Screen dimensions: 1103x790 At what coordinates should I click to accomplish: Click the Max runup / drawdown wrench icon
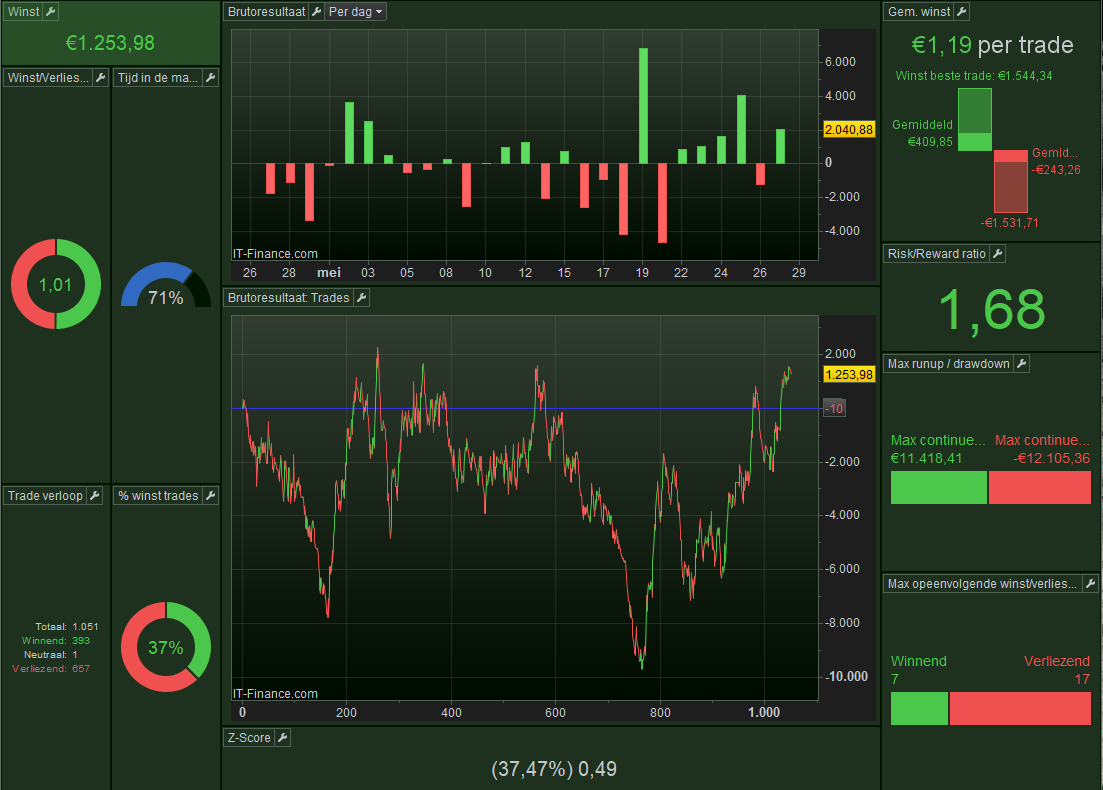click(x=1021, y=364)
